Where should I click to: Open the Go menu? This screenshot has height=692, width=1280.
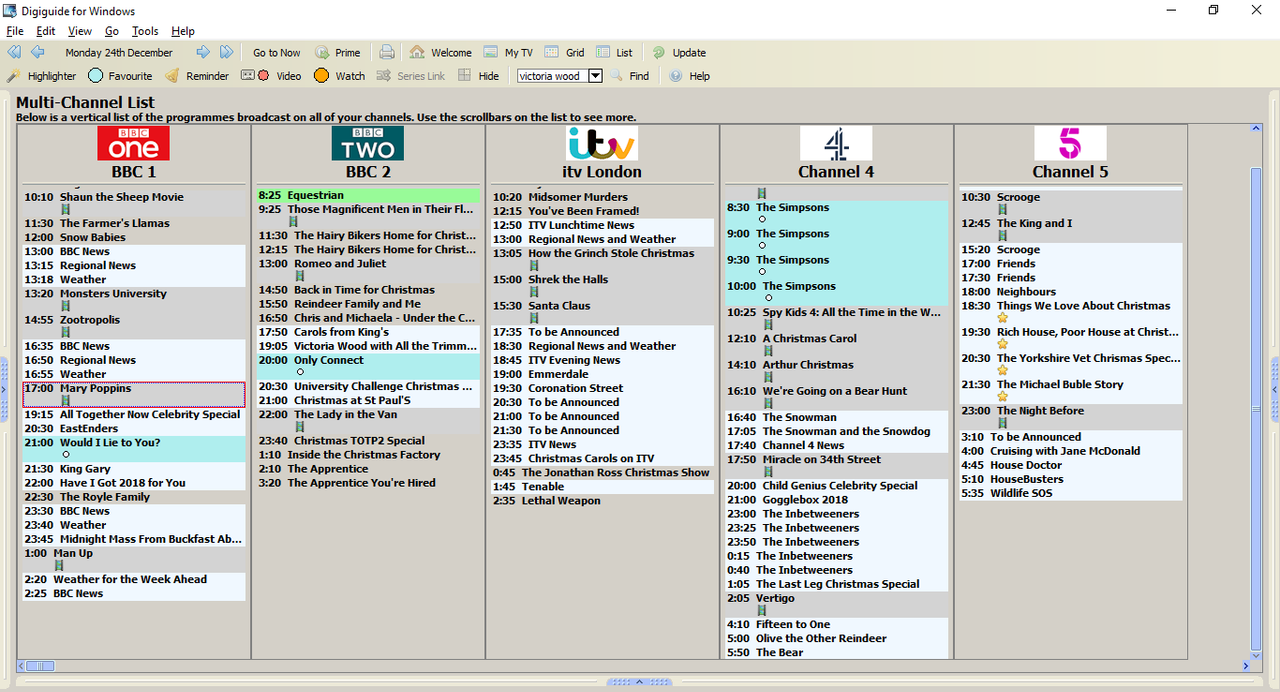112,31
